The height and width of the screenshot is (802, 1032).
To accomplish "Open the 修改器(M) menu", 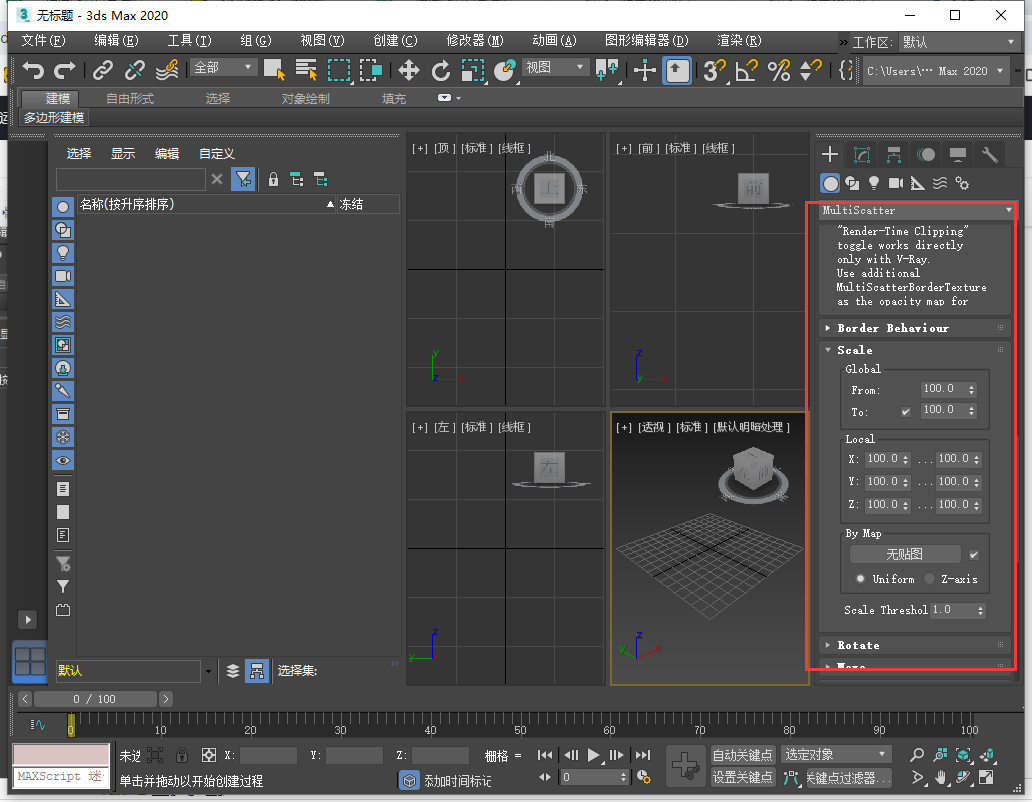I will pyautogui.click(x=475, y=41).
